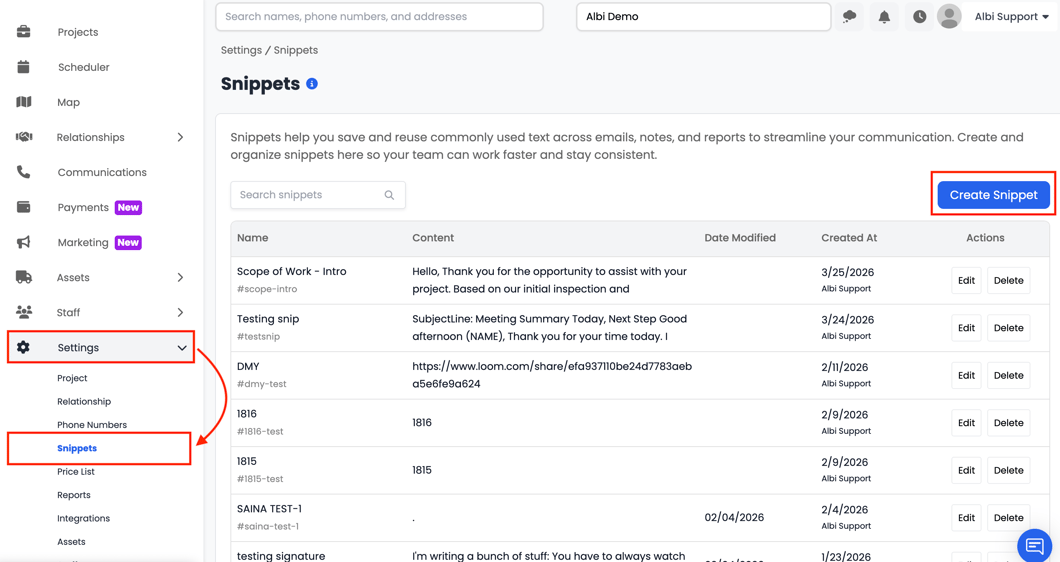1060x562 pixels.
Task: Click the Create Snippet button
Action: pos(993,195)
